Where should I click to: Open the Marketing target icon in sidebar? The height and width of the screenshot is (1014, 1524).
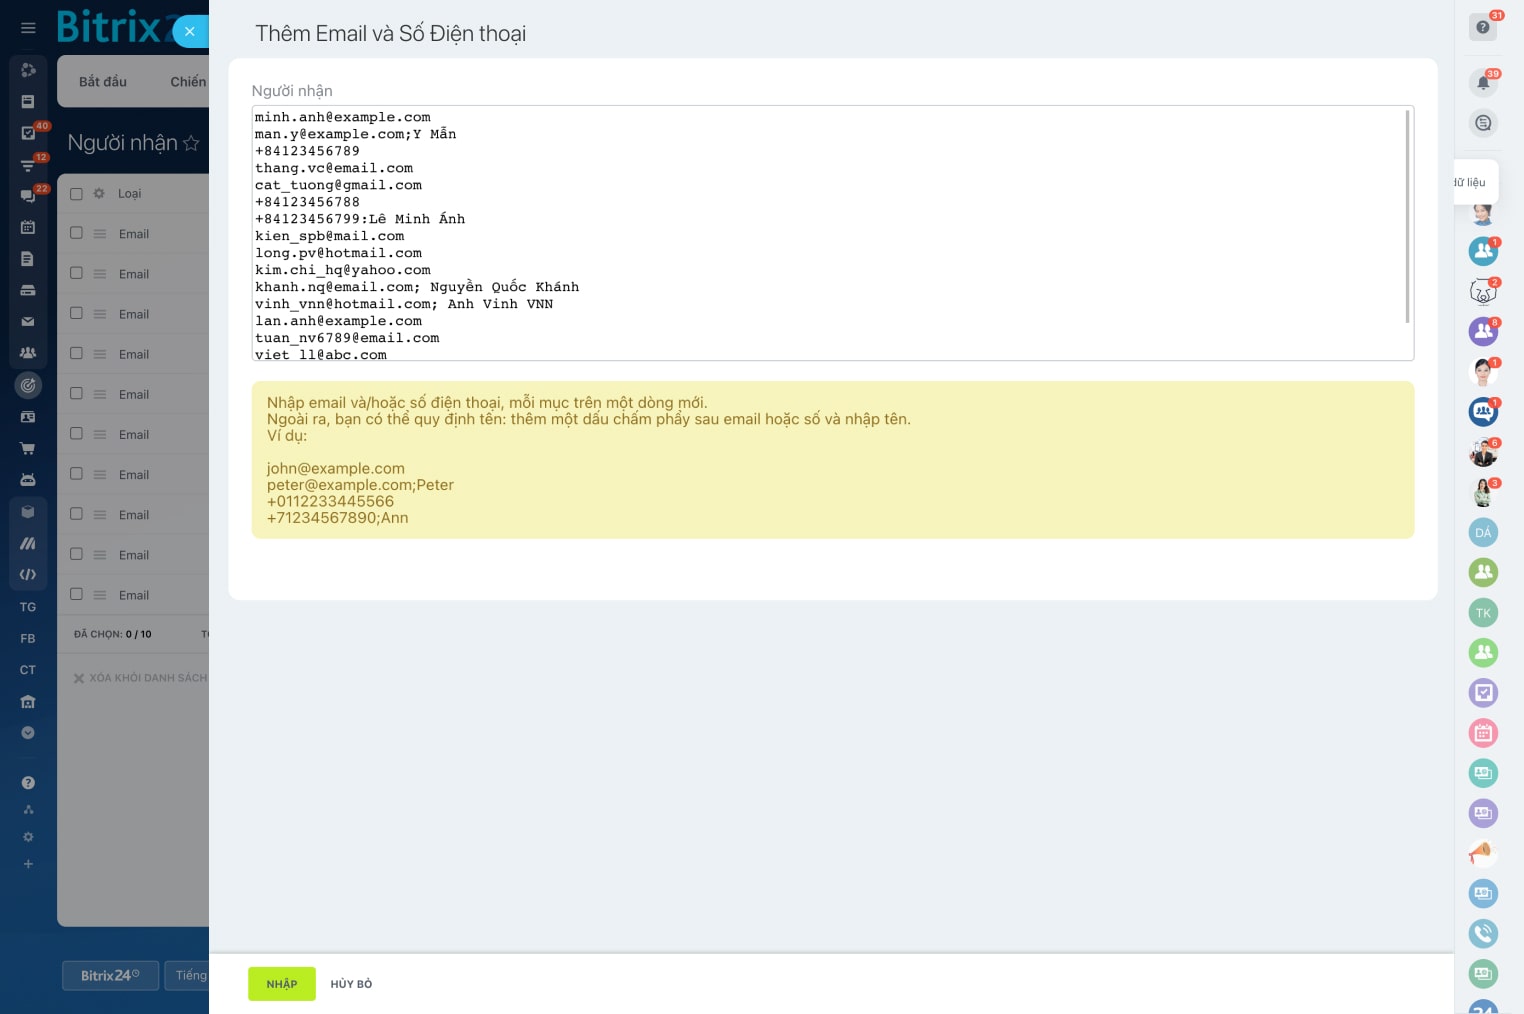[x=28, y=385]
